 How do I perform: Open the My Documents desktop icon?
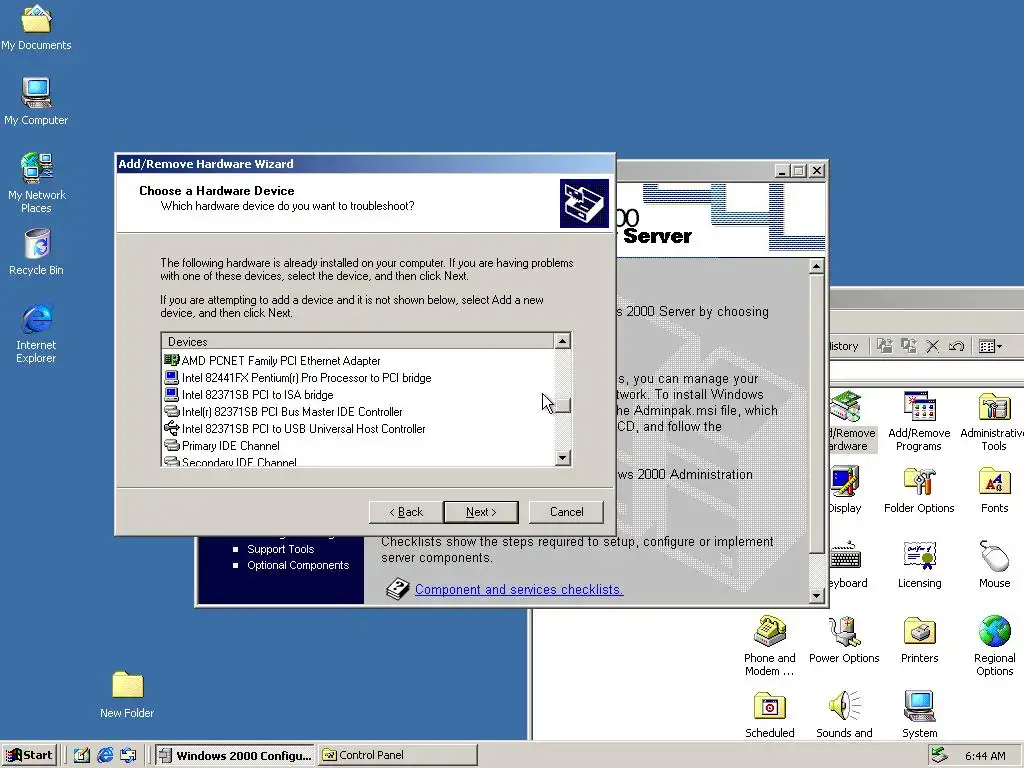point(36,27)
